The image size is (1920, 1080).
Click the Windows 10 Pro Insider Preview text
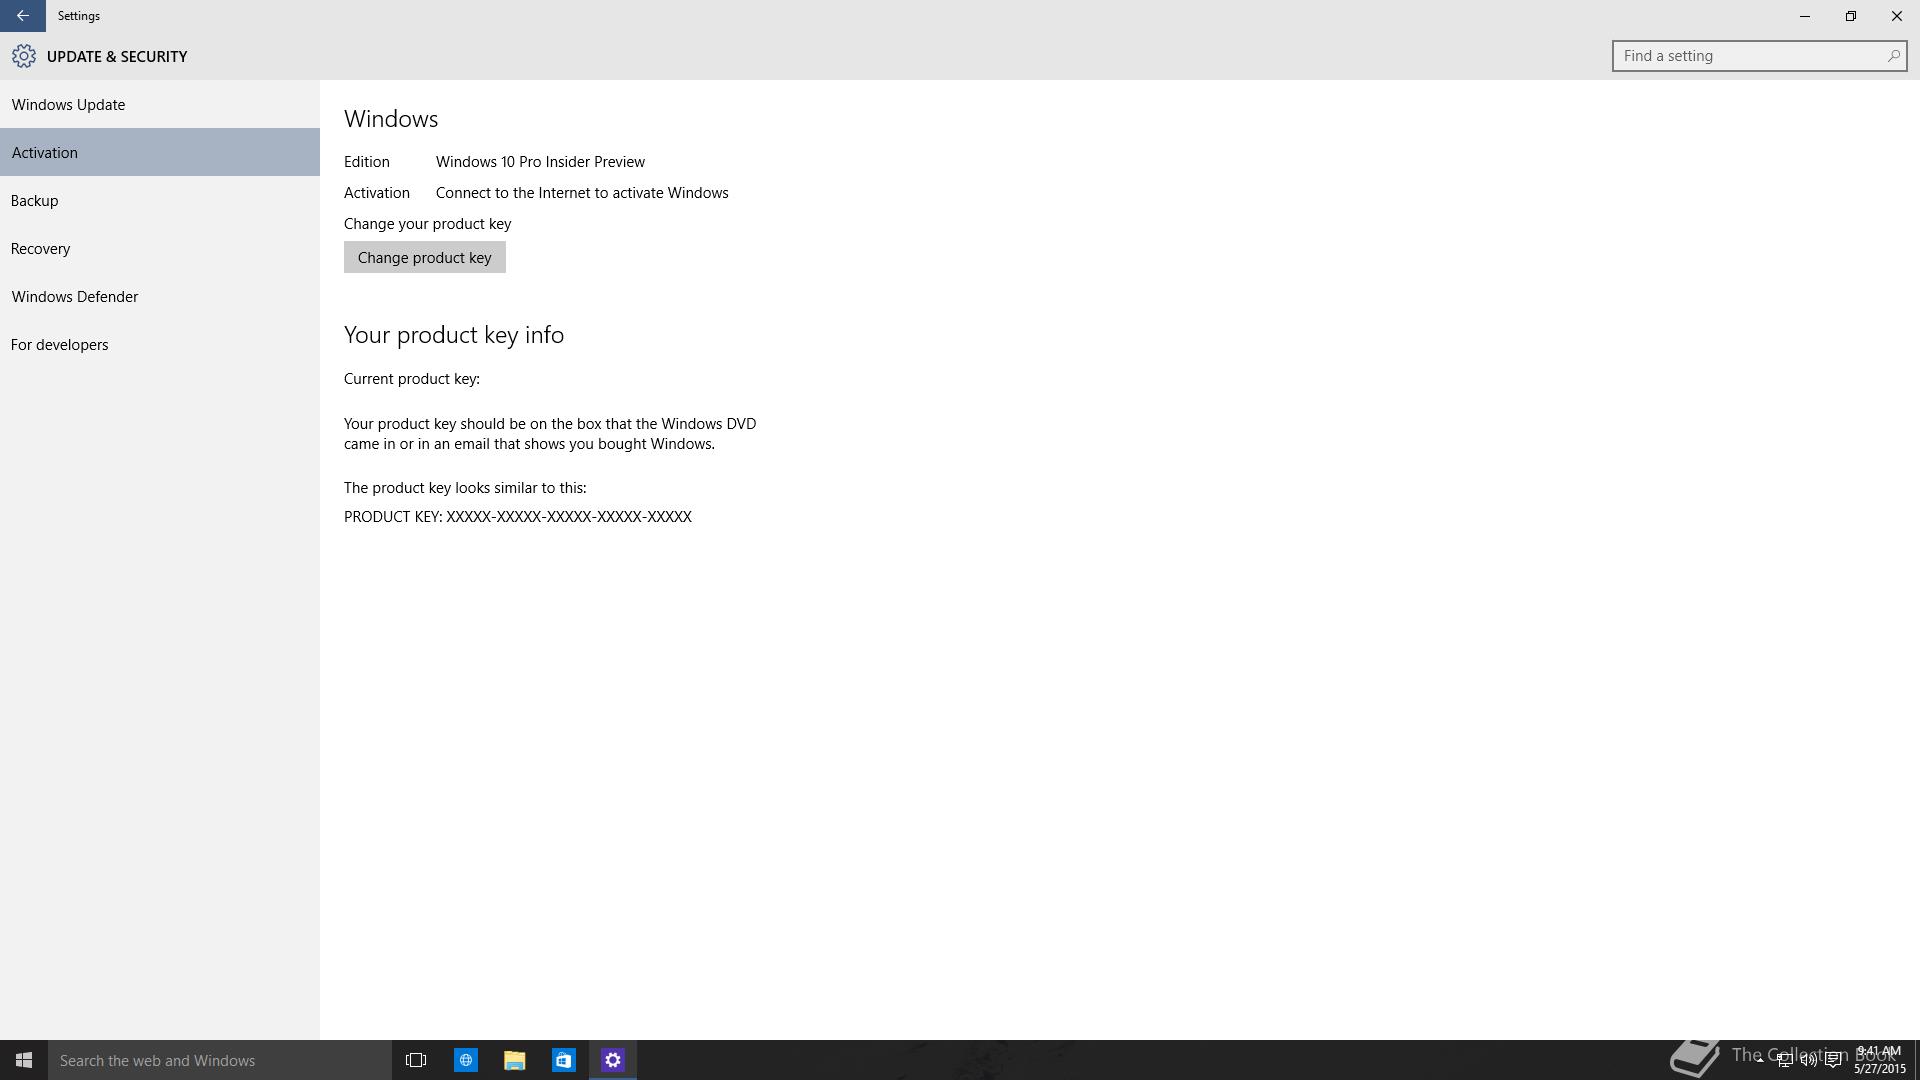540,161
